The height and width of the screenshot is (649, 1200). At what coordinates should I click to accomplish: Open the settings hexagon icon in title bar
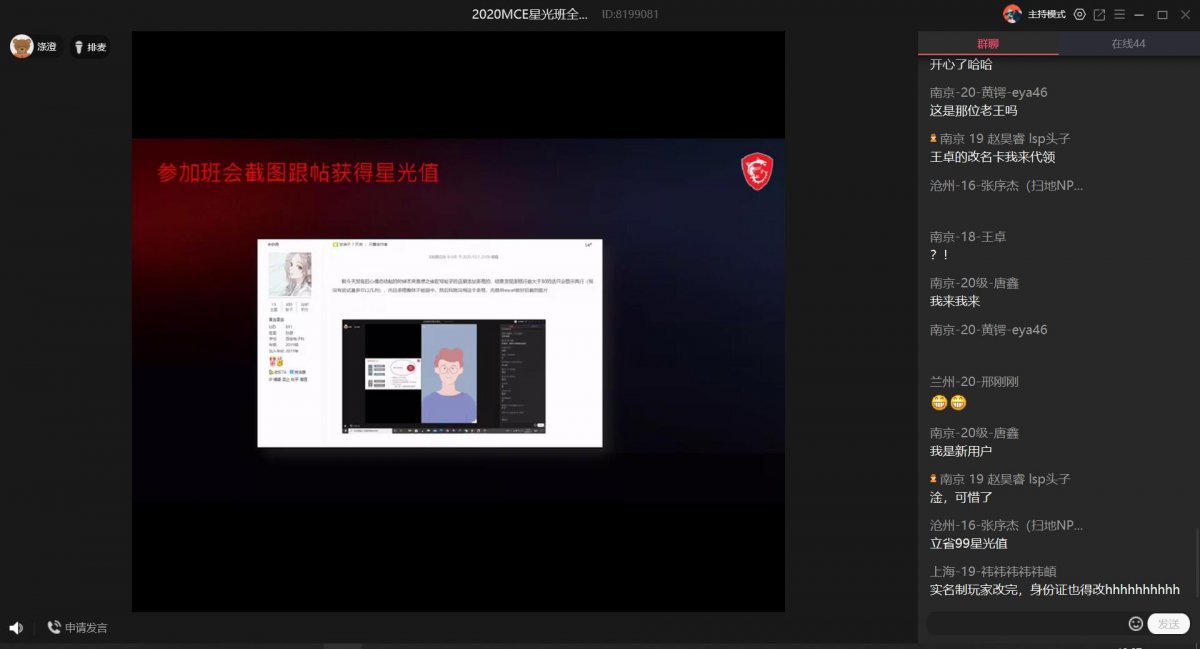click(x=1079, y=14)
